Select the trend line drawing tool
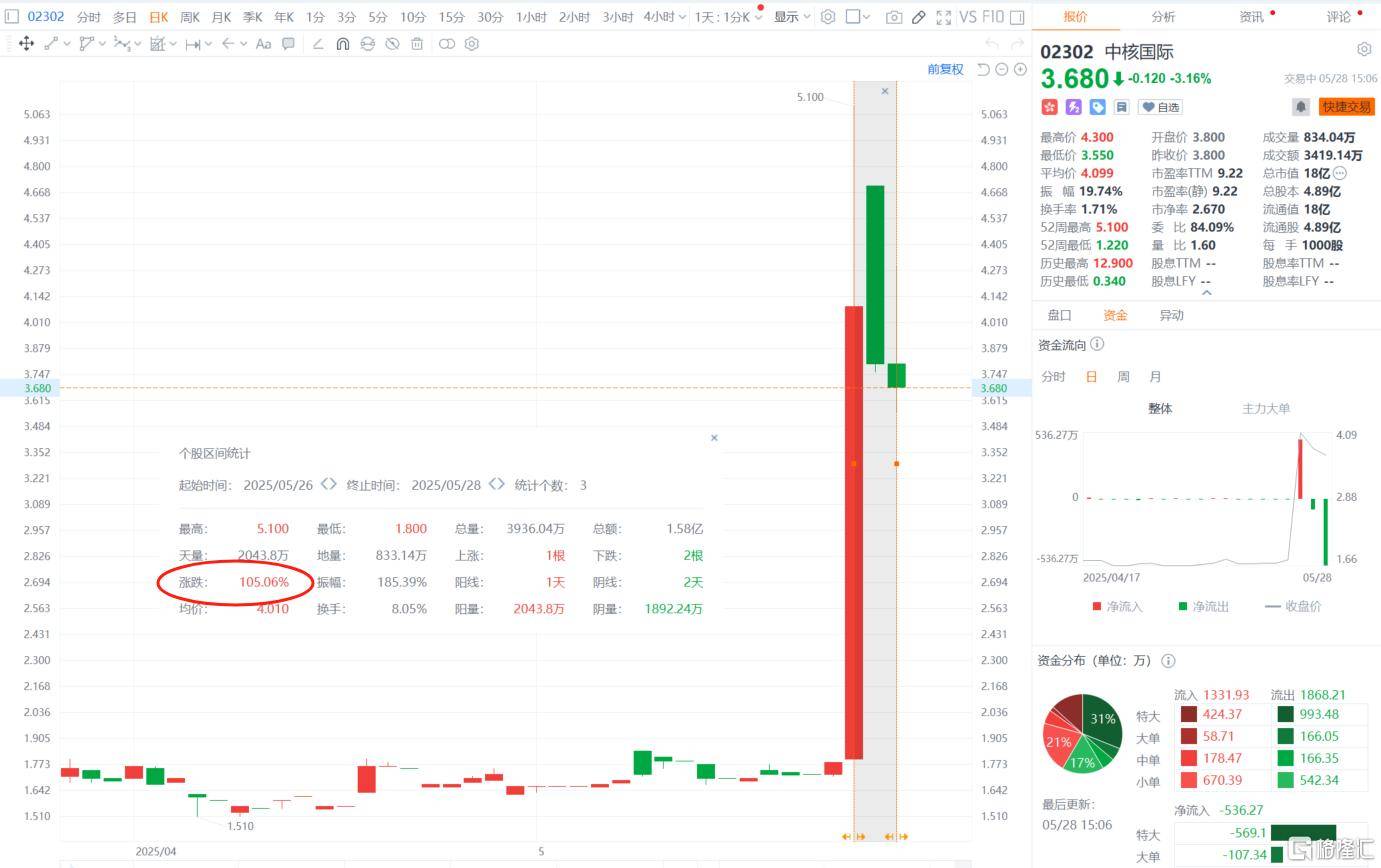This screenshot has width=1381, height=868. [x=51, y=44]
